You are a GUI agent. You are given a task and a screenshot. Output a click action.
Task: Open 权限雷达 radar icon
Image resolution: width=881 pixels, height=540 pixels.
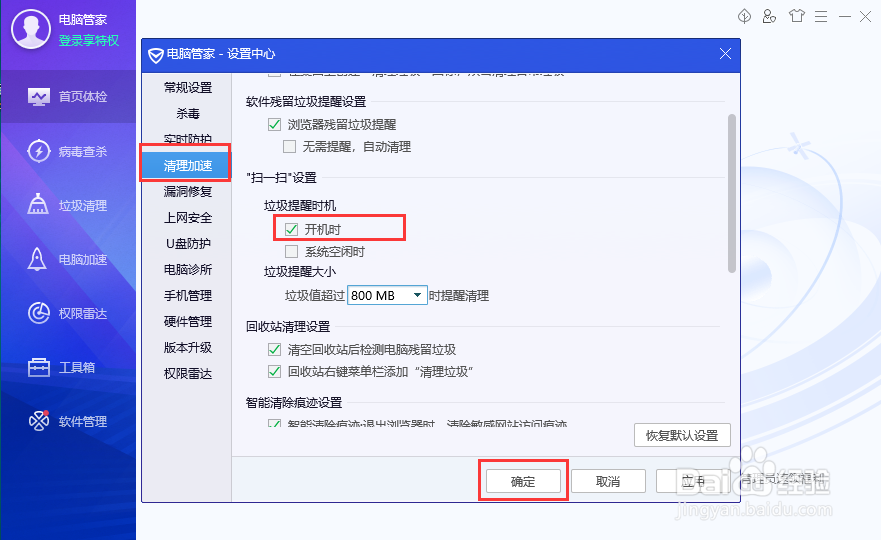point(39,313)
